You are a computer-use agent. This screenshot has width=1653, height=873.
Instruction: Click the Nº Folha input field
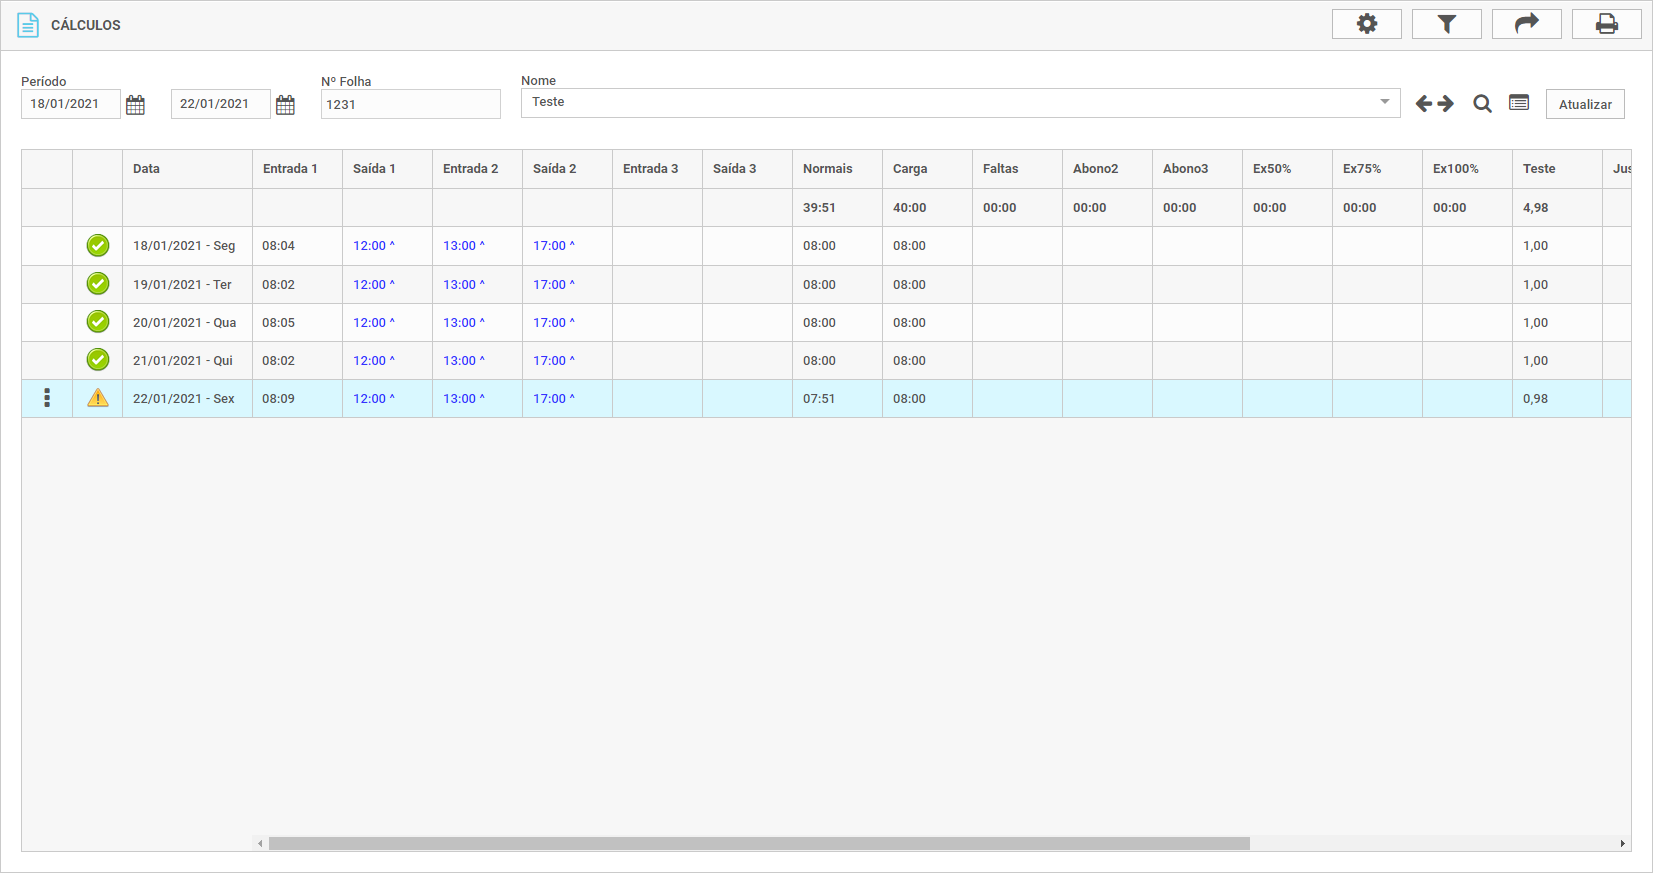(x=410, y=104)
